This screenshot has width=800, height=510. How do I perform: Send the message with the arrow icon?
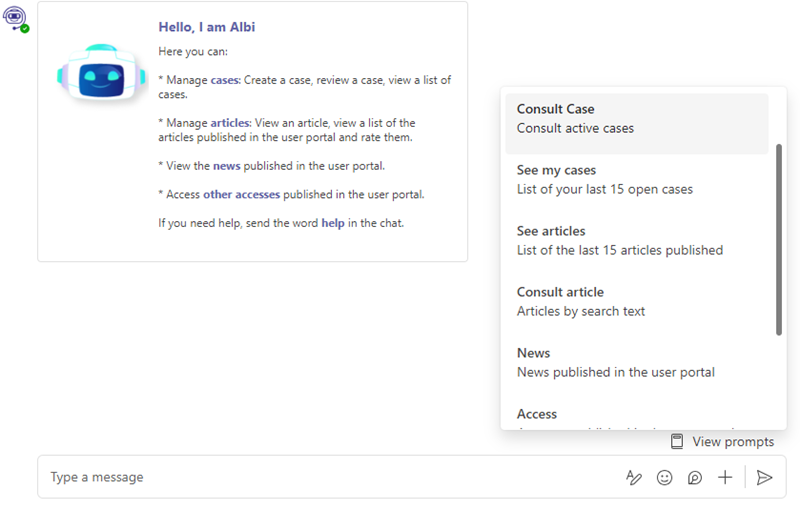[x=765, y=478]
